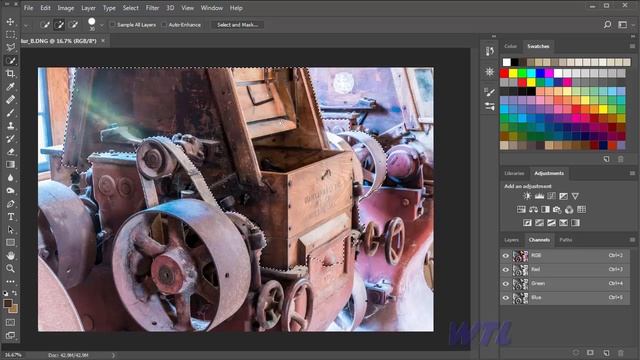This screenshot has width=640, height=360.
Task: Open the File menu
Action: click(x=28, y=8)
